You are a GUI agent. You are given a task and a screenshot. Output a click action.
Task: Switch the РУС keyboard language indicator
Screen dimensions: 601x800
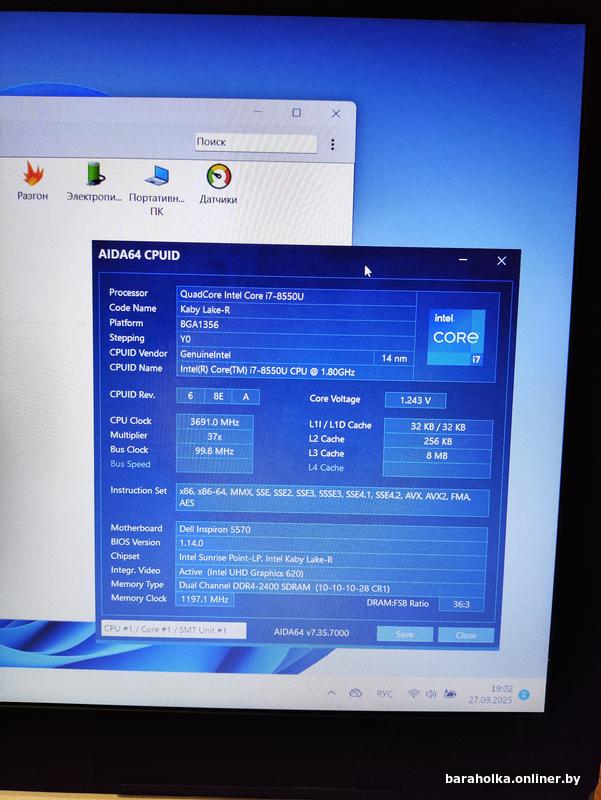[x=385, y=694]
